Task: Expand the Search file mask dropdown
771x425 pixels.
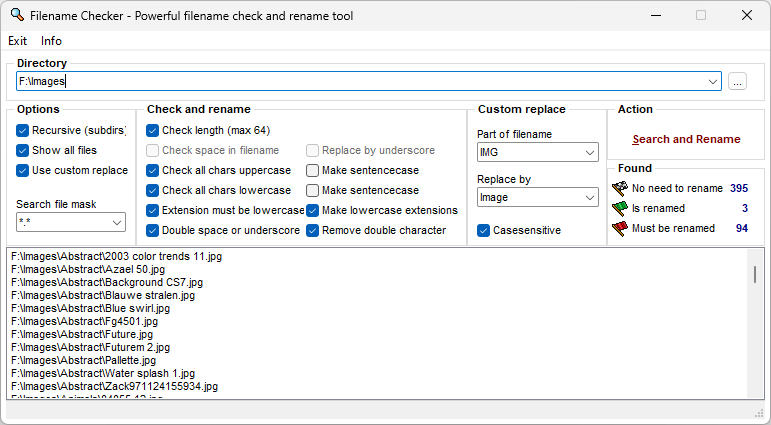Action: (x=117, y=223)
